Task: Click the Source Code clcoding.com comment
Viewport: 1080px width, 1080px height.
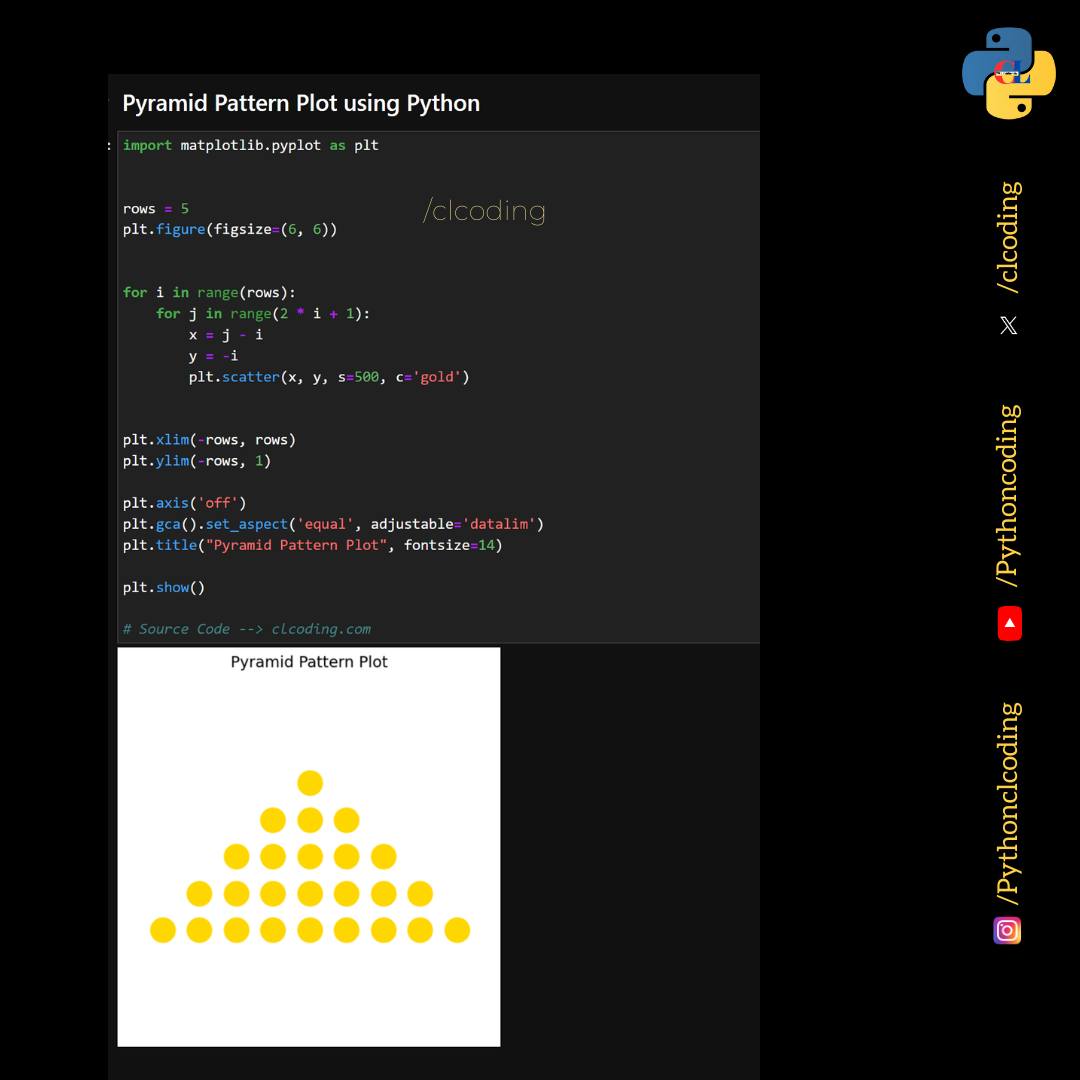Action: 247,629
